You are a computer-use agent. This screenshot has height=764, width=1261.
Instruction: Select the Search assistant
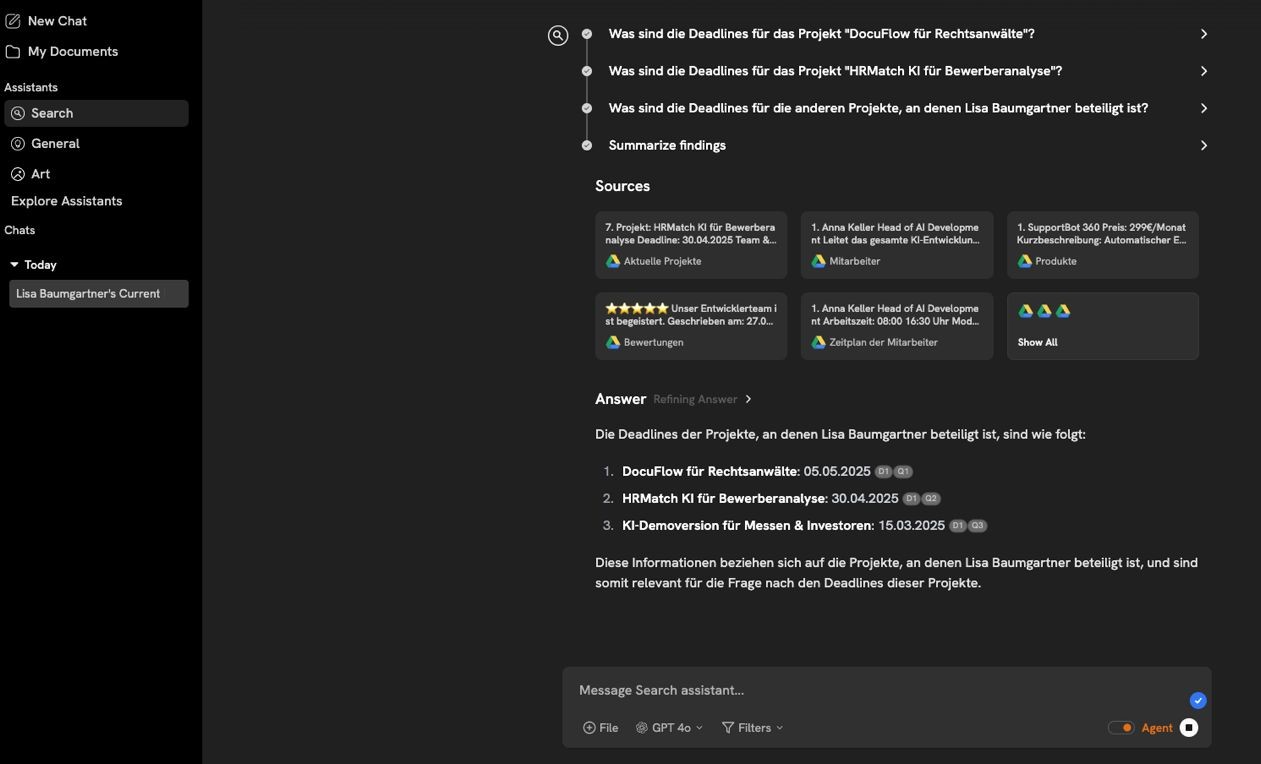click(96, 113)
